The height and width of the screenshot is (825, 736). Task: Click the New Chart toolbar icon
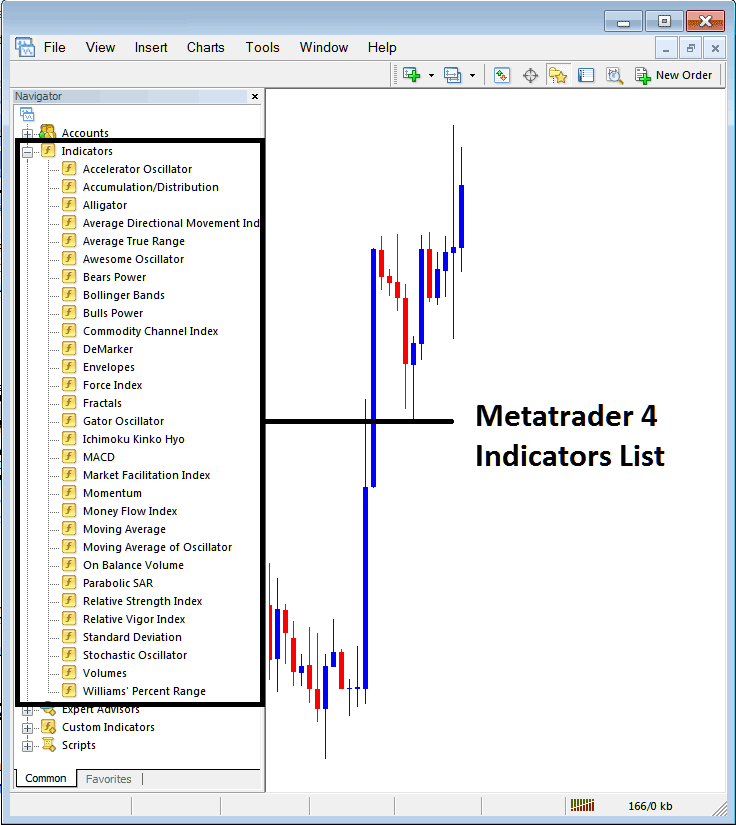coord(411,75)
